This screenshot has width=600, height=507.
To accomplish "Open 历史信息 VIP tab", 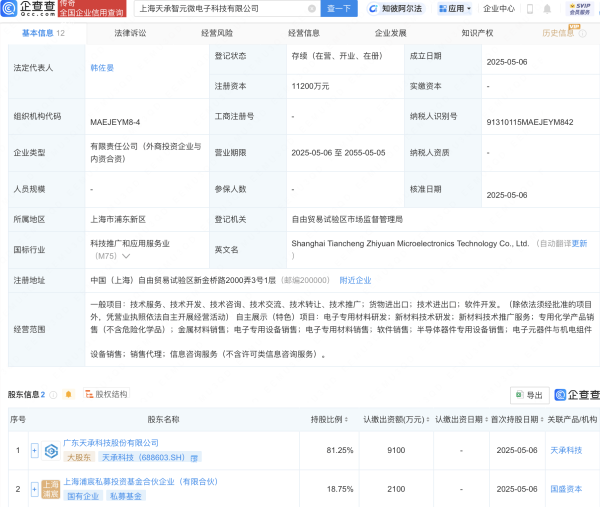I will [x=558, y=33].
